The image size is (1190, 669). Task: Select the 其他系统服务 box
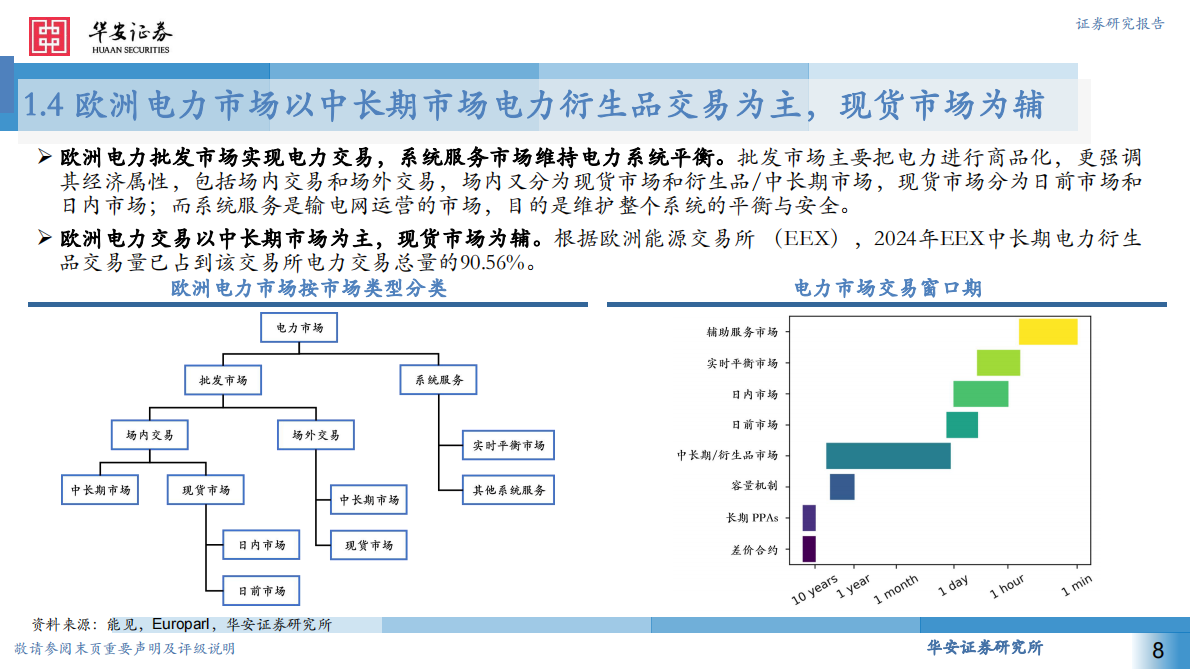pyautogui.click(x=508, y=490)
